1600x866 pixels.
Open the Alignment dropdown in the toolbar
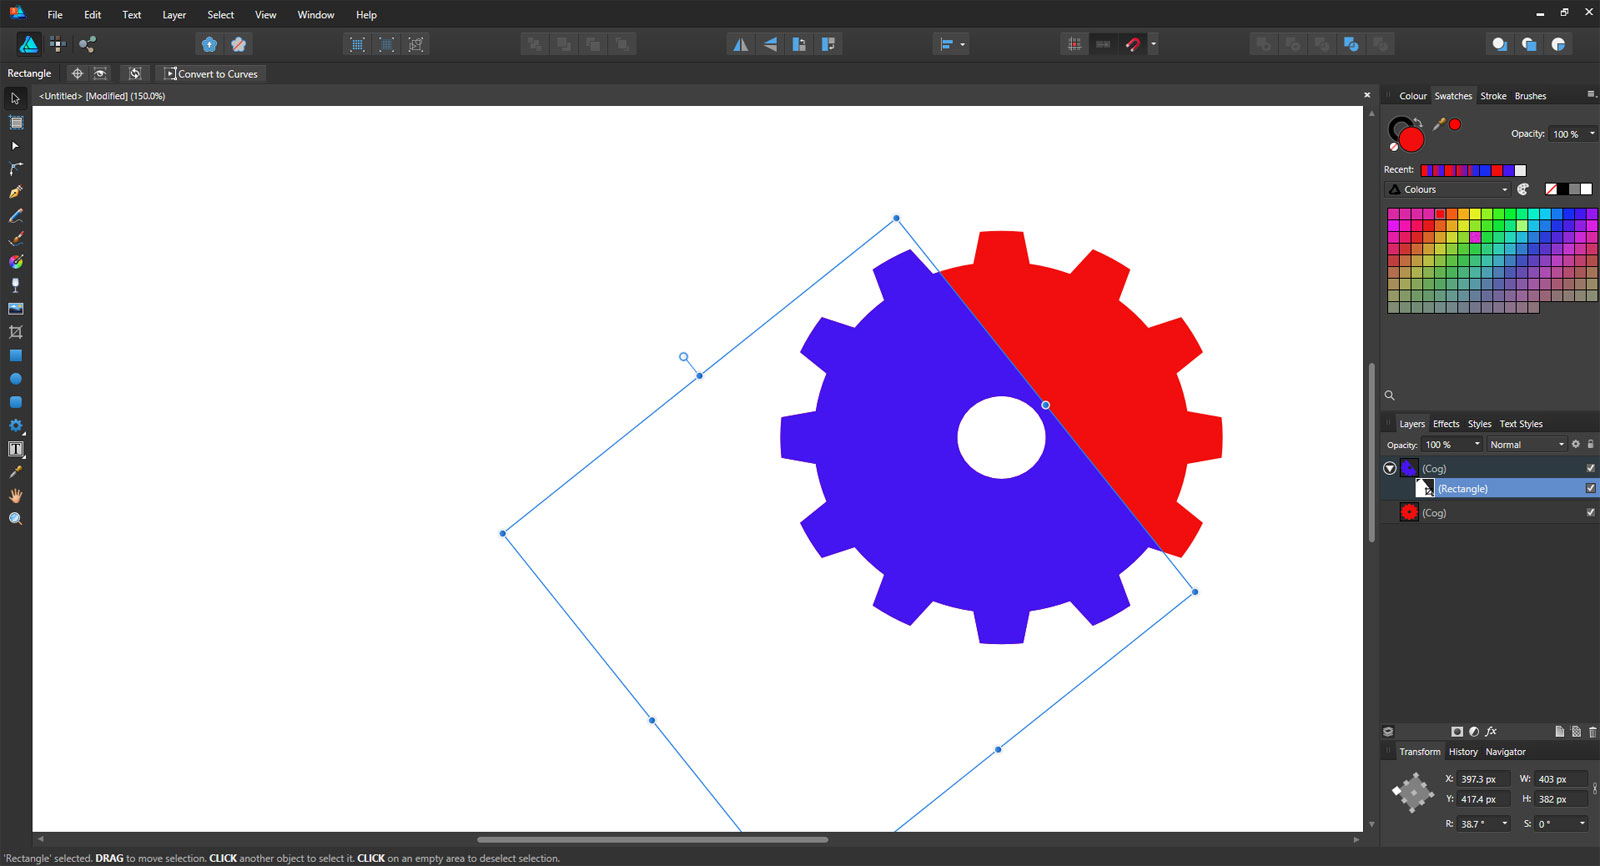click(x=951, y=44)
